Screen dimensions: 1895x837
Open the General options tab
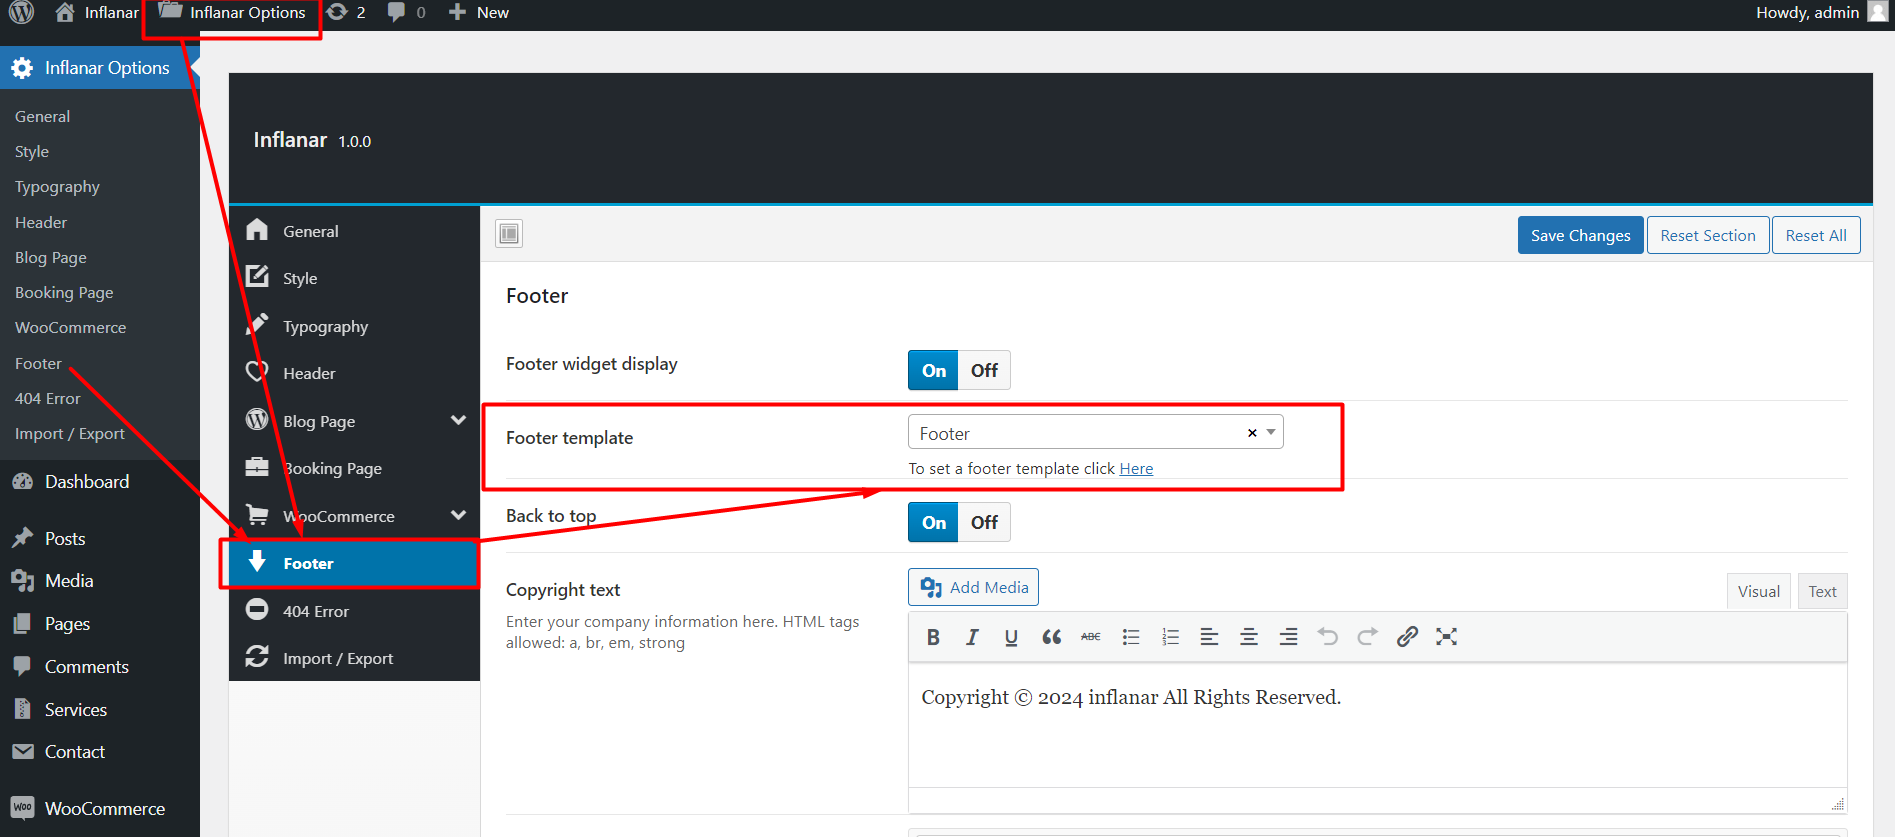pos(354,231)
